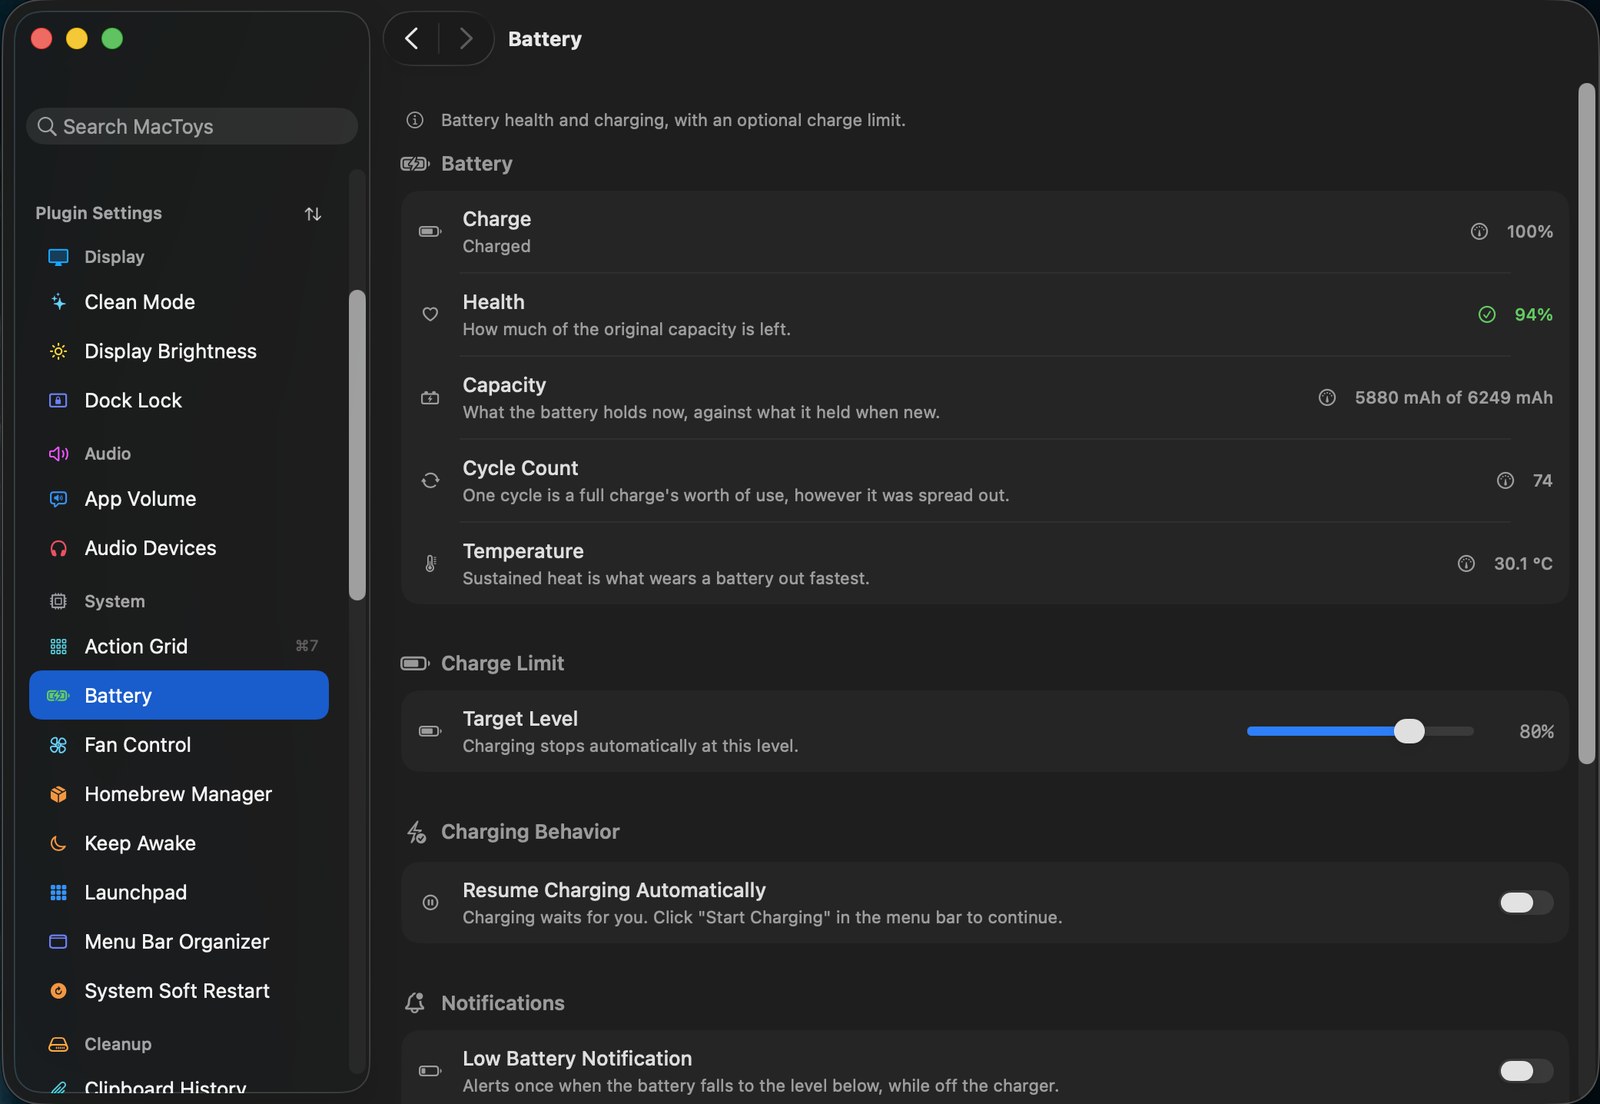Click the 5880 mAh of 6249 mAh value
This screenshot has height=1104, width=1600.
(1453, 397)
